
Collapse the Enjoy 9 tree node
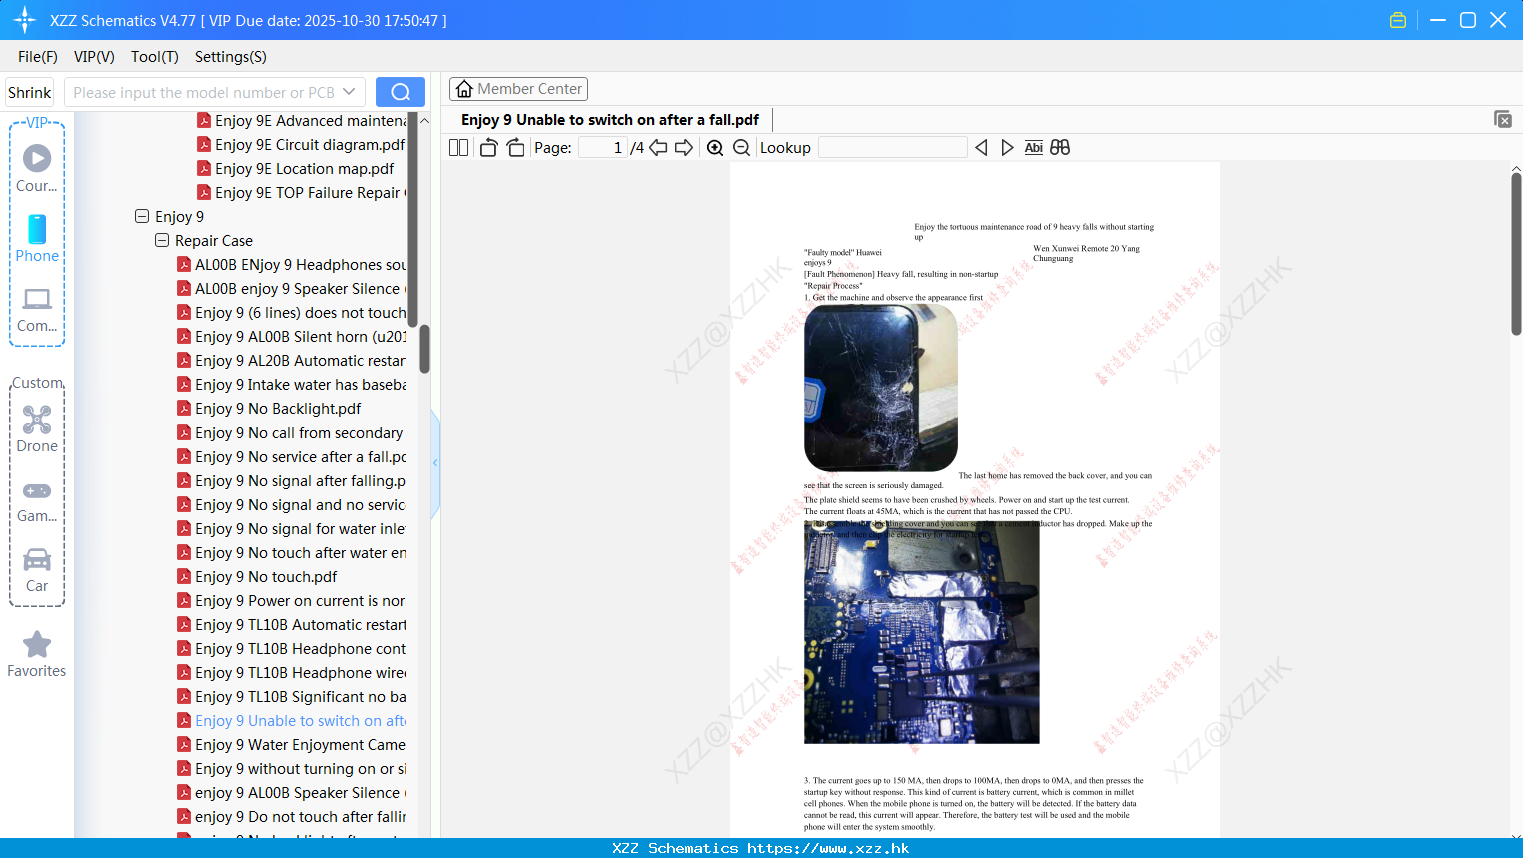[142, 216]
